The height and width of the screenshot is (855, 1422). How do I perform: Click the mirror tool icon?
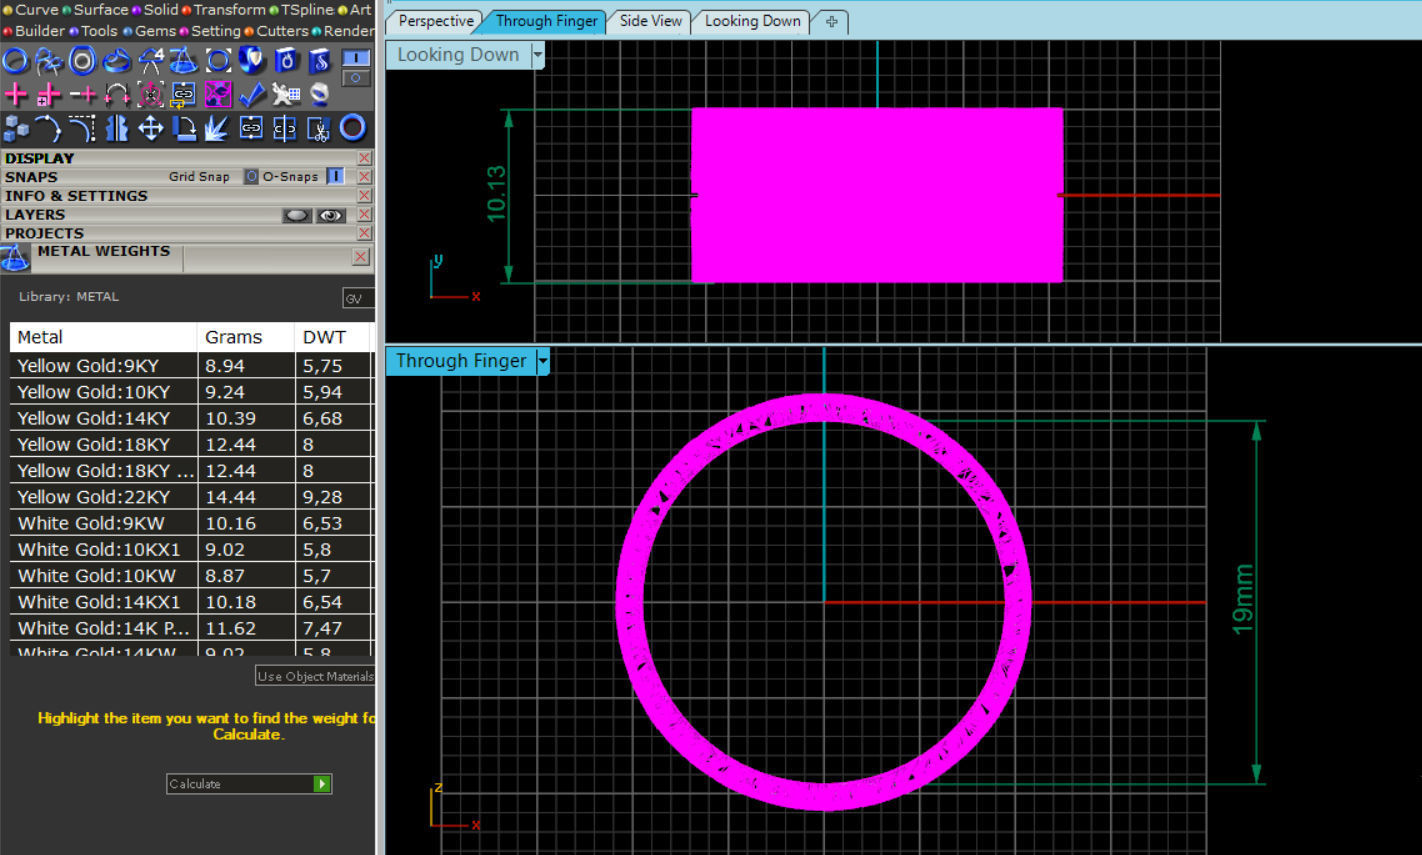[x=117, y=128]
